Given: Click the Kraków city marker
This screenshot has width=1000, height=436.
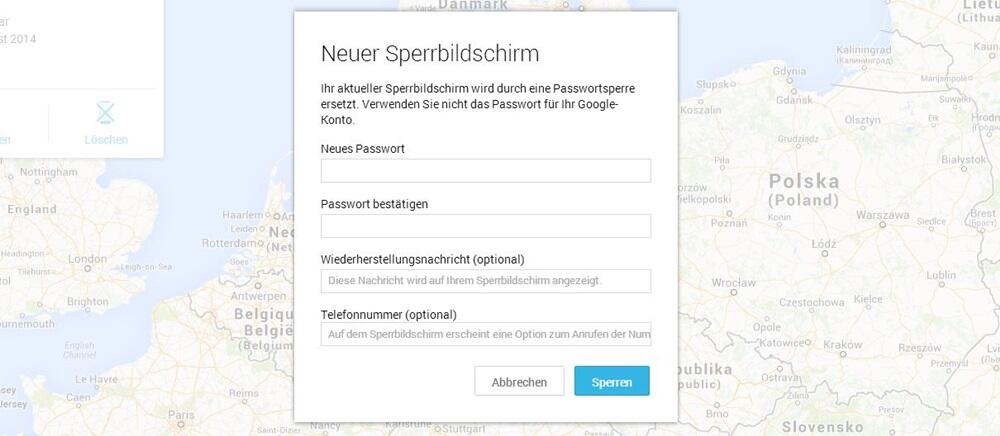Looking at the screenshot, I should point(842,354).
